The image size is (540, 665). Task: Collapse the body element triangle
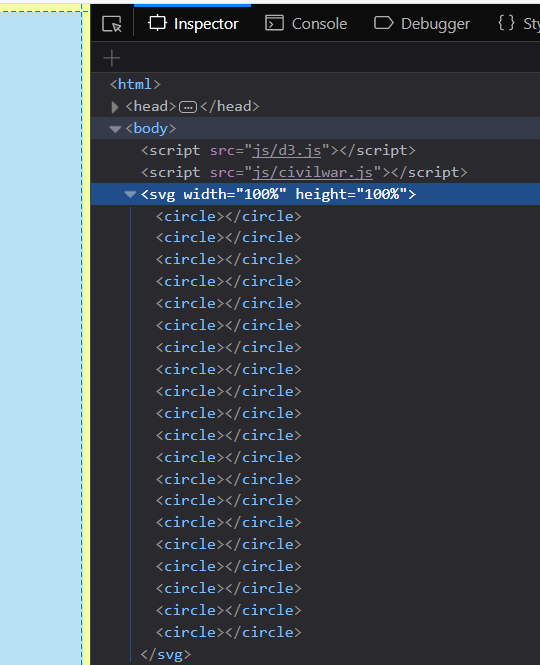tap(115, 129)
